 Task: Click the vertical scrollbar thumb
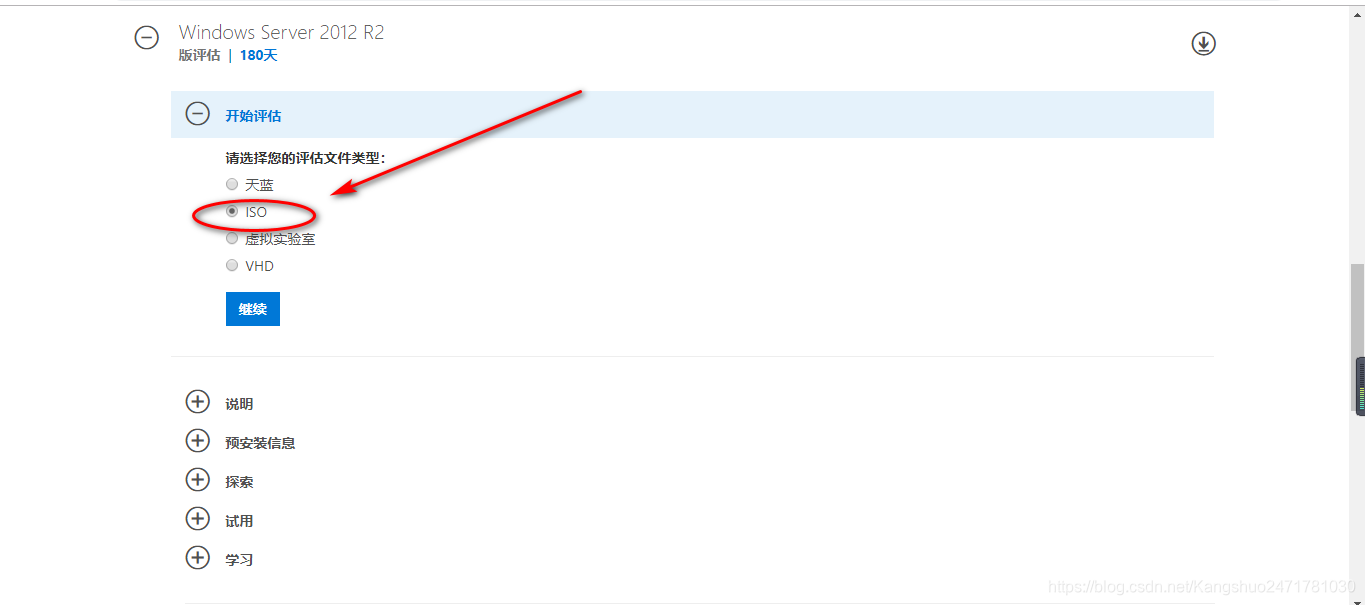(x=1357, y=338)
